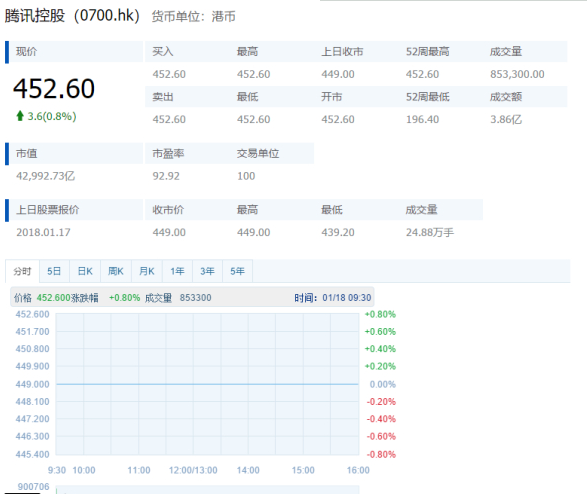Show the 1年 one-year chart

pos(177,271)
